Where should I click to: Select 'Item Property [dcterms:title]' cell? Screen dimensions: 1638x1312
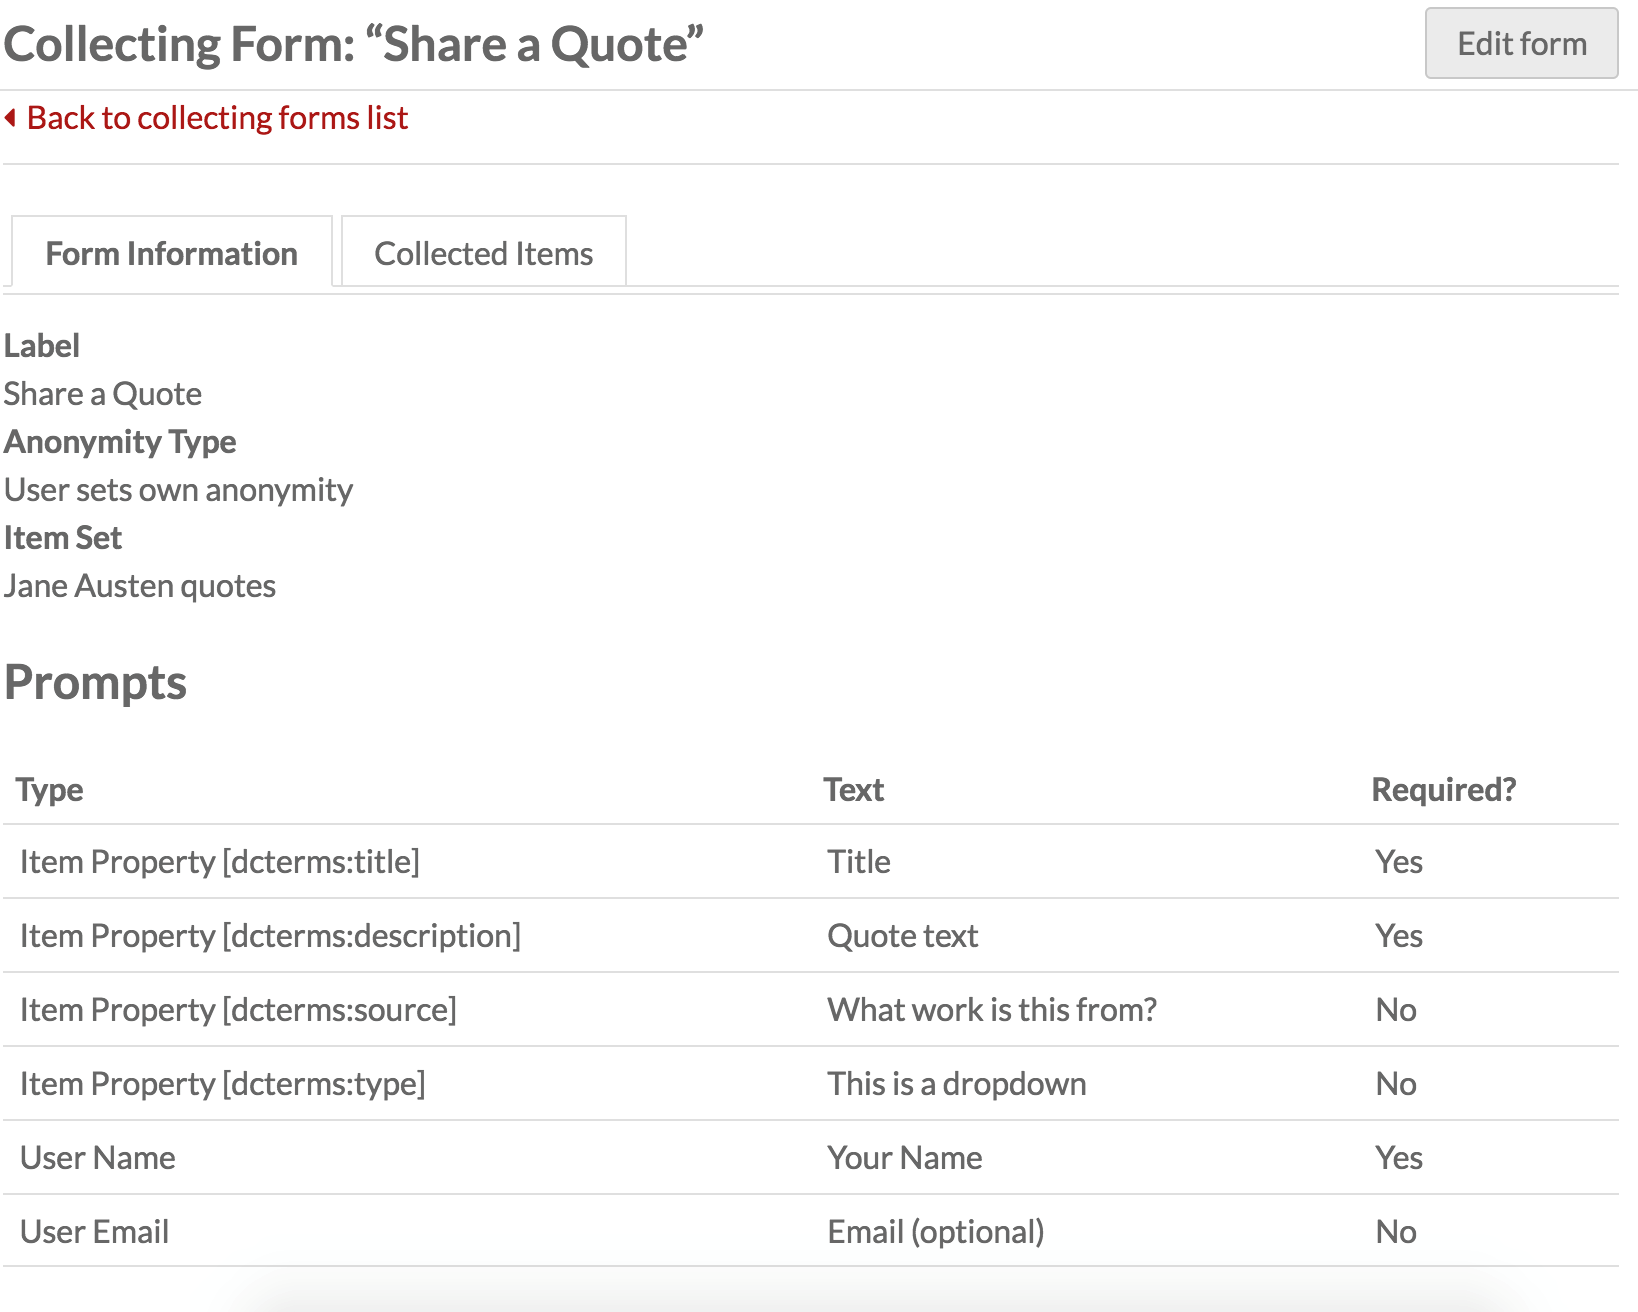(220, 862)
